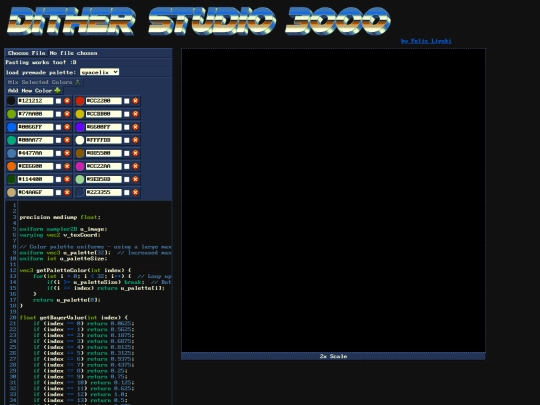This screenshot has width=540, height=405.
Task: Click the #121212 hex input field
Action: point(35,101)
